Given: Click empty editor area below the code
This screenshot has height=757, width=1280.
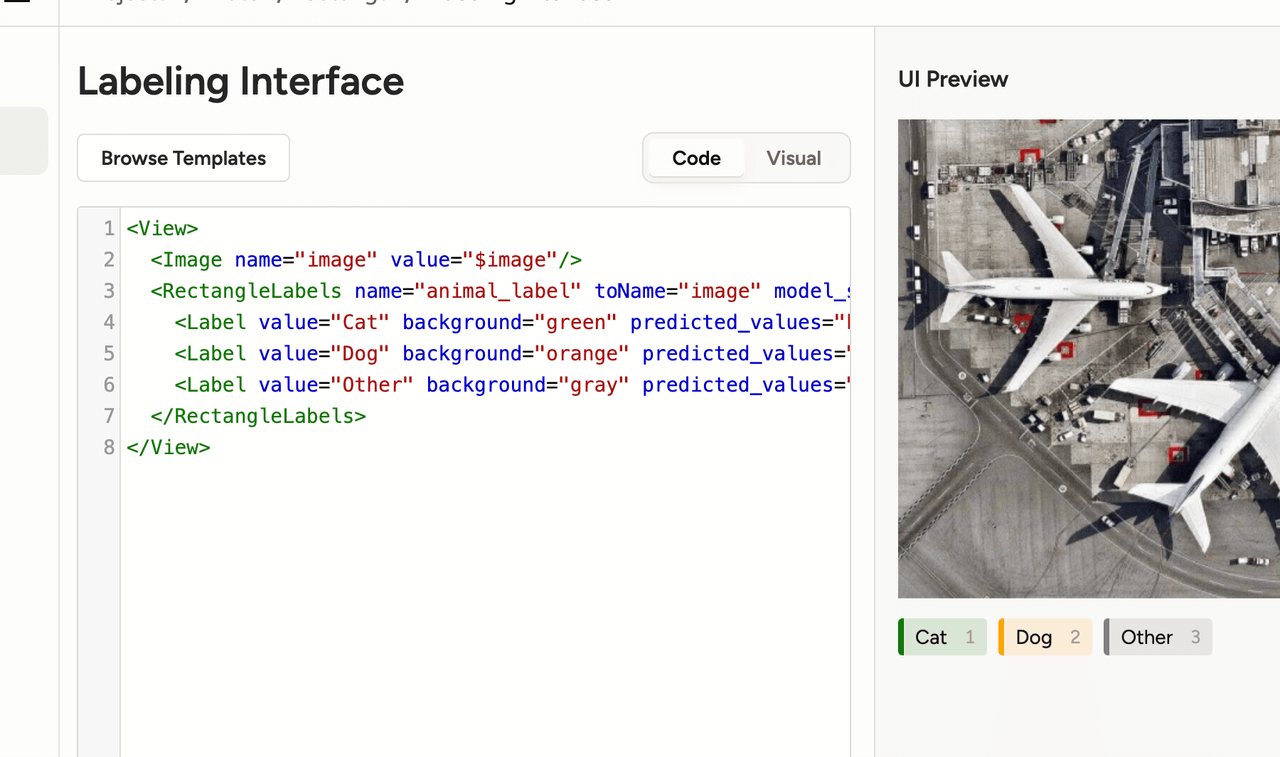Looking at the screenshot, I should pyautogui.click(x=486, y=600).
